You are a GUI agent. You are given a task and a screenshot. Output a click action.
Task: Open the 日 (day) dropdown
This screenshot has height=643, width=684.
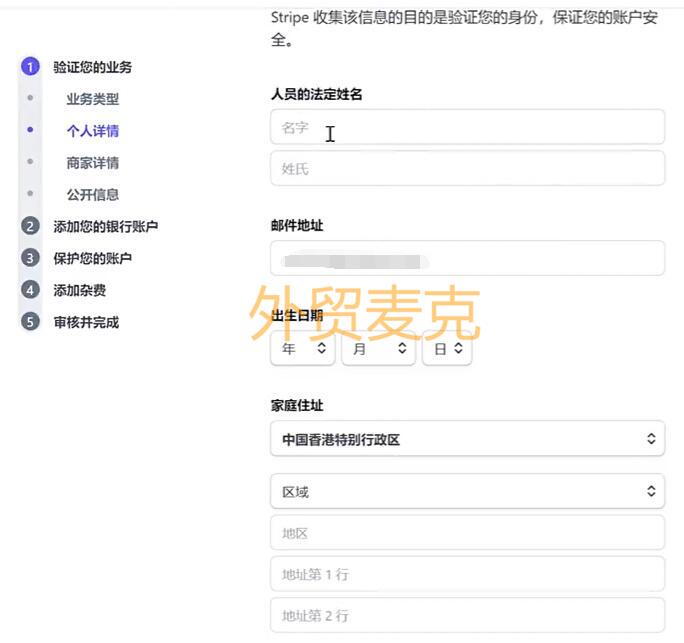[x=447, y=349]
